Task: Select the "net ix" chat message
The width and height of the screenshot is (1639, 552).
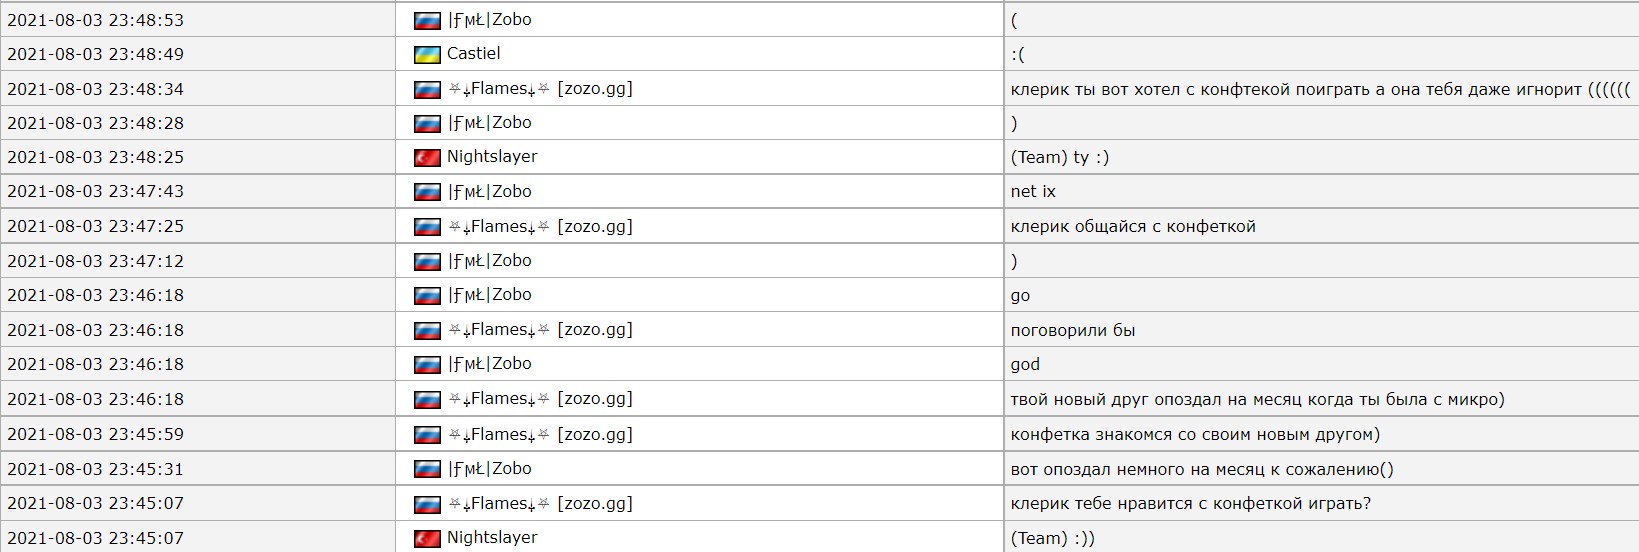Action: (1033, 192)
